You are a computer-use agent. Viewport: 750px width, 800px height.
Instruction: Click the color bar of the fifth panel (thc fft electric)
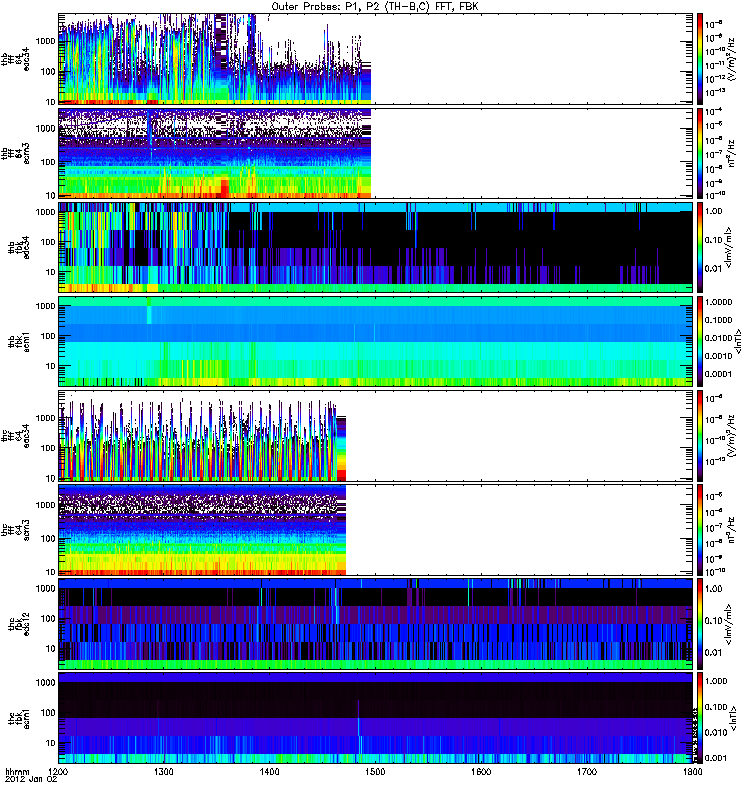[x=700, y=435]
